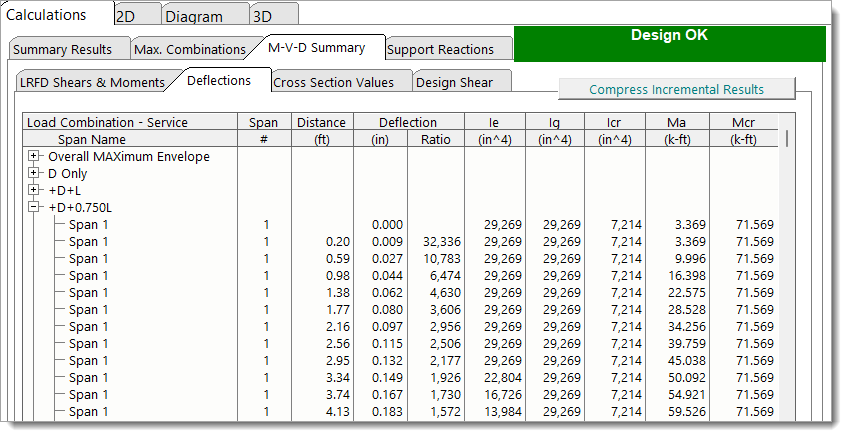Screen dimensions: 847x437
Task: Click Ie value 13,984
Action: click(x=503, y=412)
